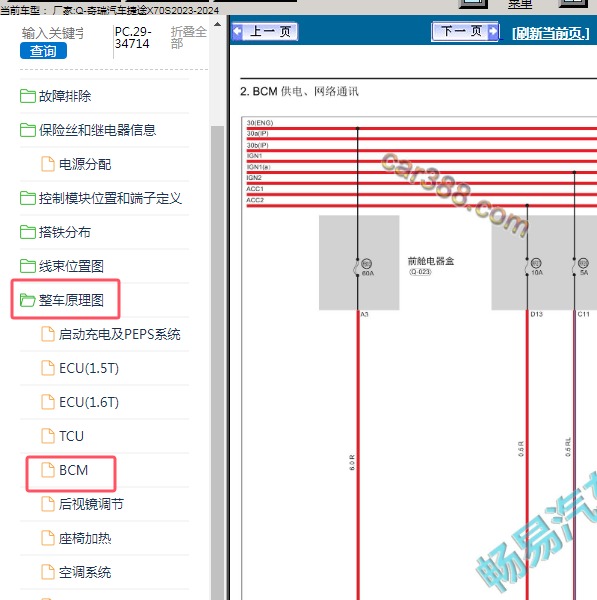Click the right arrow icon on 下一页
597x600 pixels.
pos(493,31)
